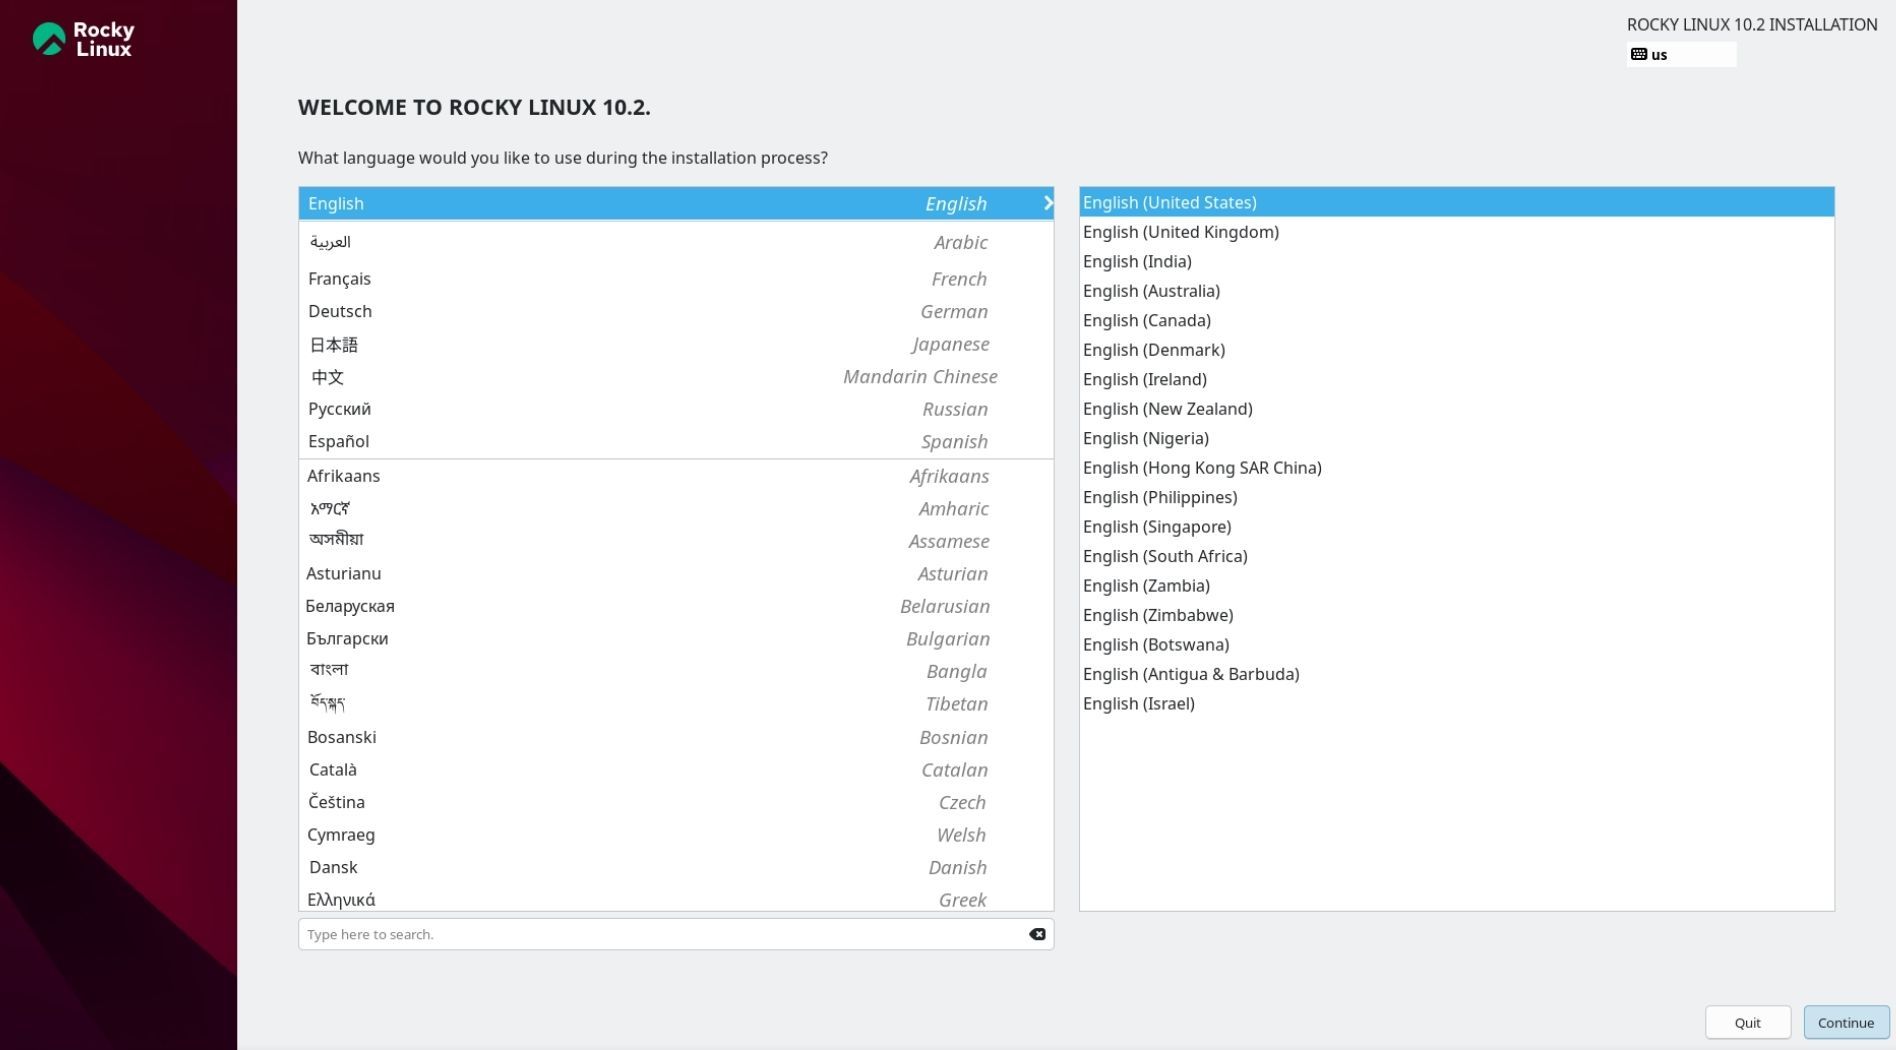Pick Deutsch (German) language
The height and width of the screenshot is (1050, 1896).
676,311
